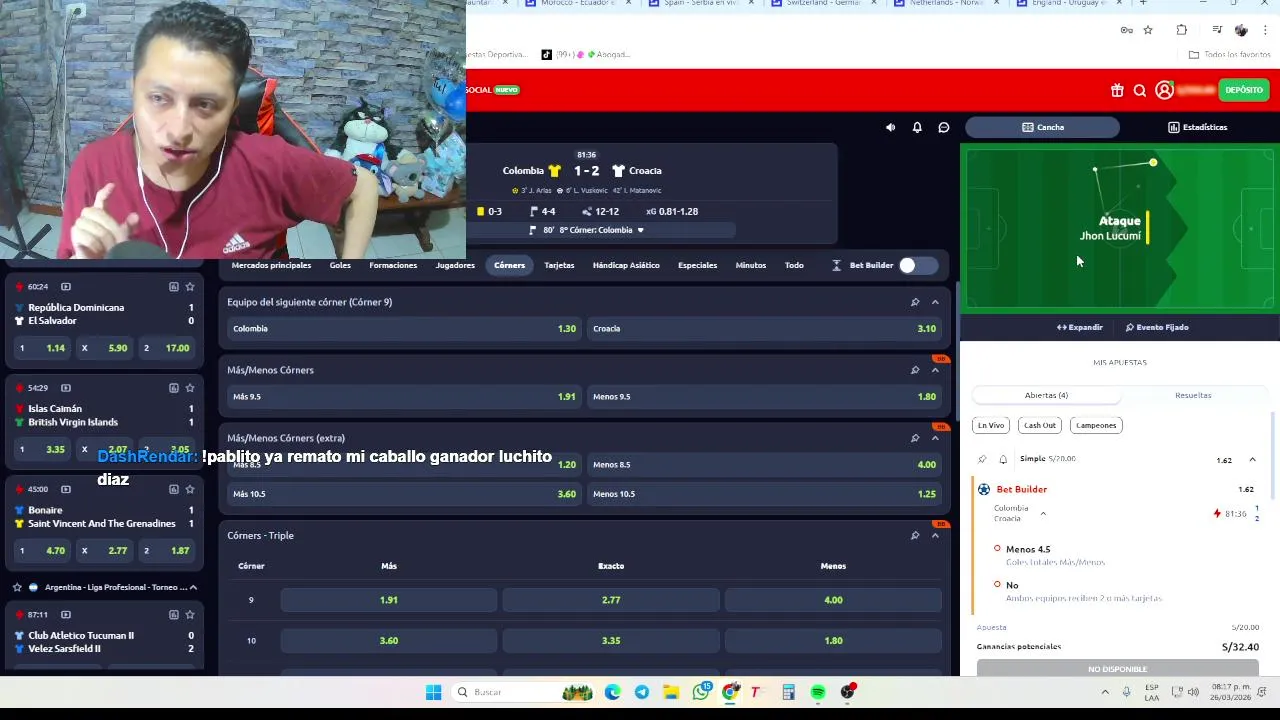This screenshot has width=1280, height=720.
Task: Filter bets by Cash Out
Action: (1040, 425)
